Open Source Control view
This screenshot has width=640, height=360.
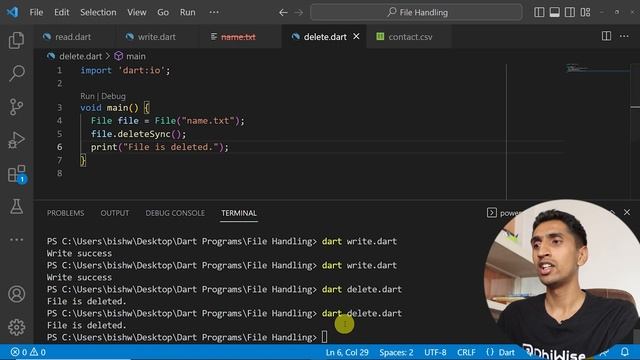[x=16, y=107]
